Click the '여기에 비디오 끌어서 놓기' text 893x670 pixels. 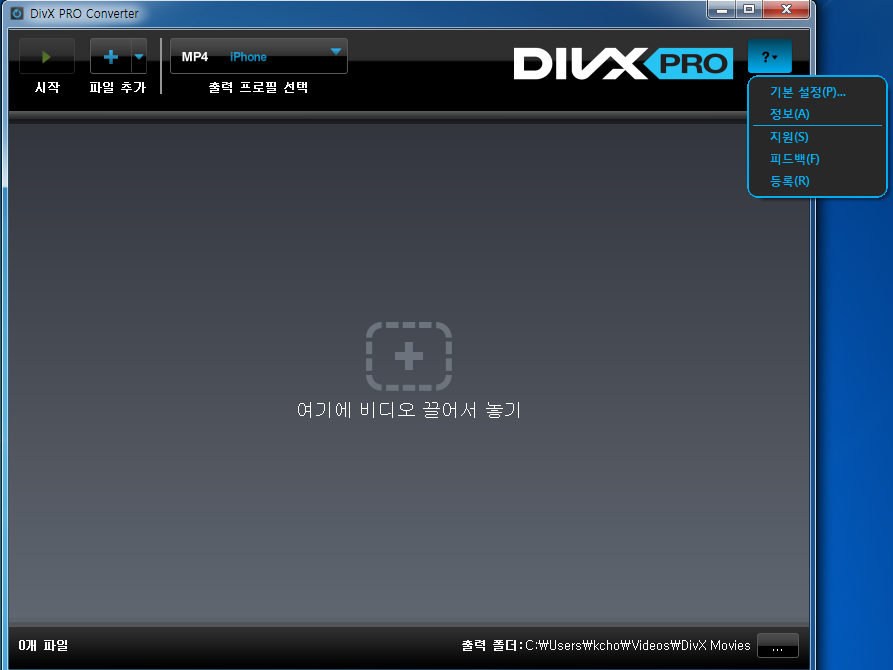[x=409, y=410]
